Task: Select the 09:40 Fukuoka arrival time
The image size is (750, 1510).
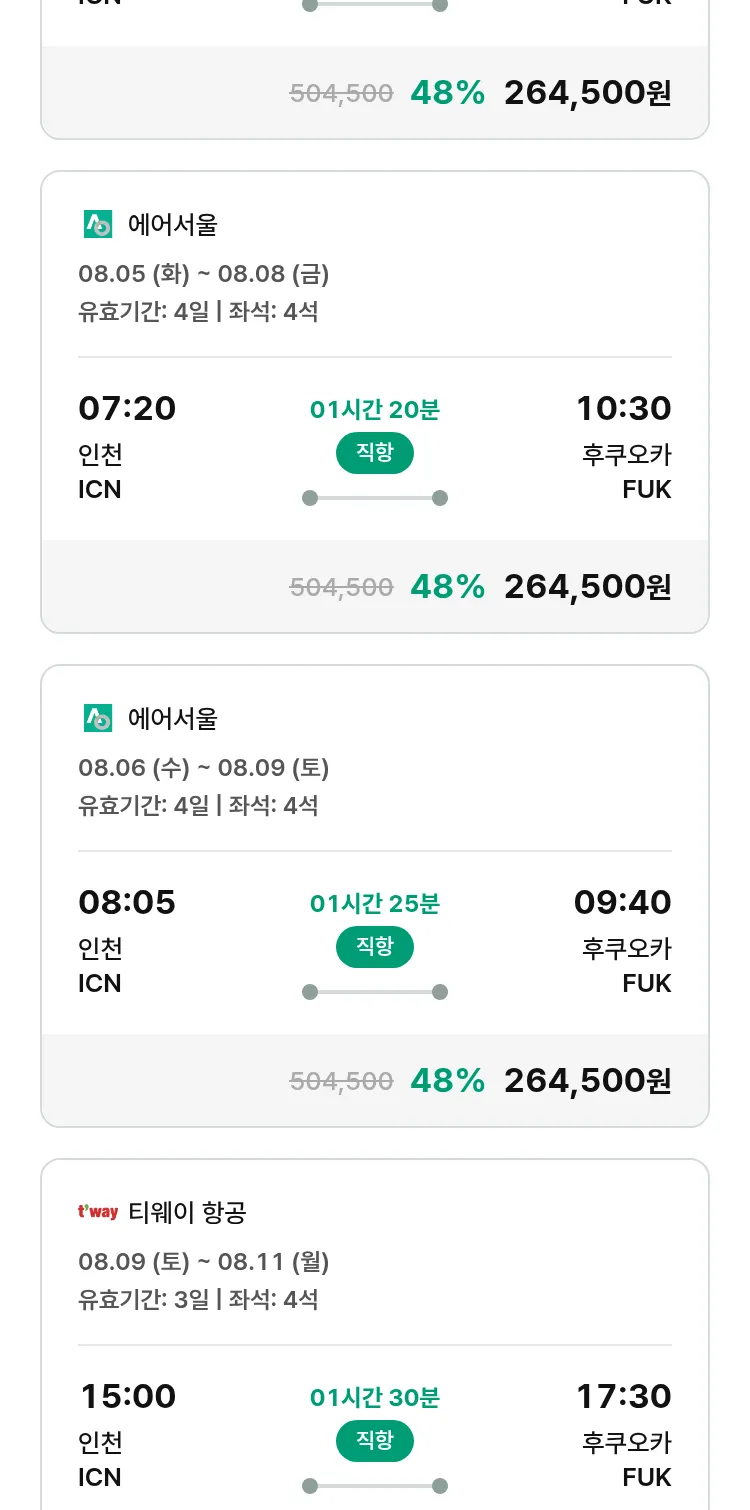Action: [622, 903]
